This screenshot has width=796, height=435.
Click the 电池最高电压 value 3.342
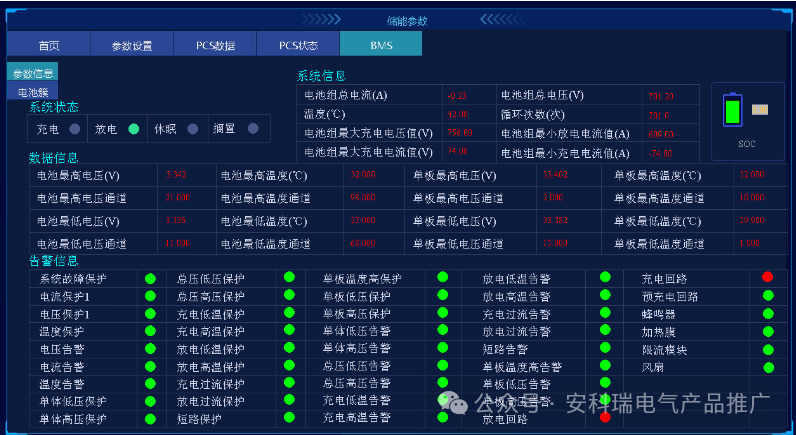pyautogui.click(x=176, y=175)
